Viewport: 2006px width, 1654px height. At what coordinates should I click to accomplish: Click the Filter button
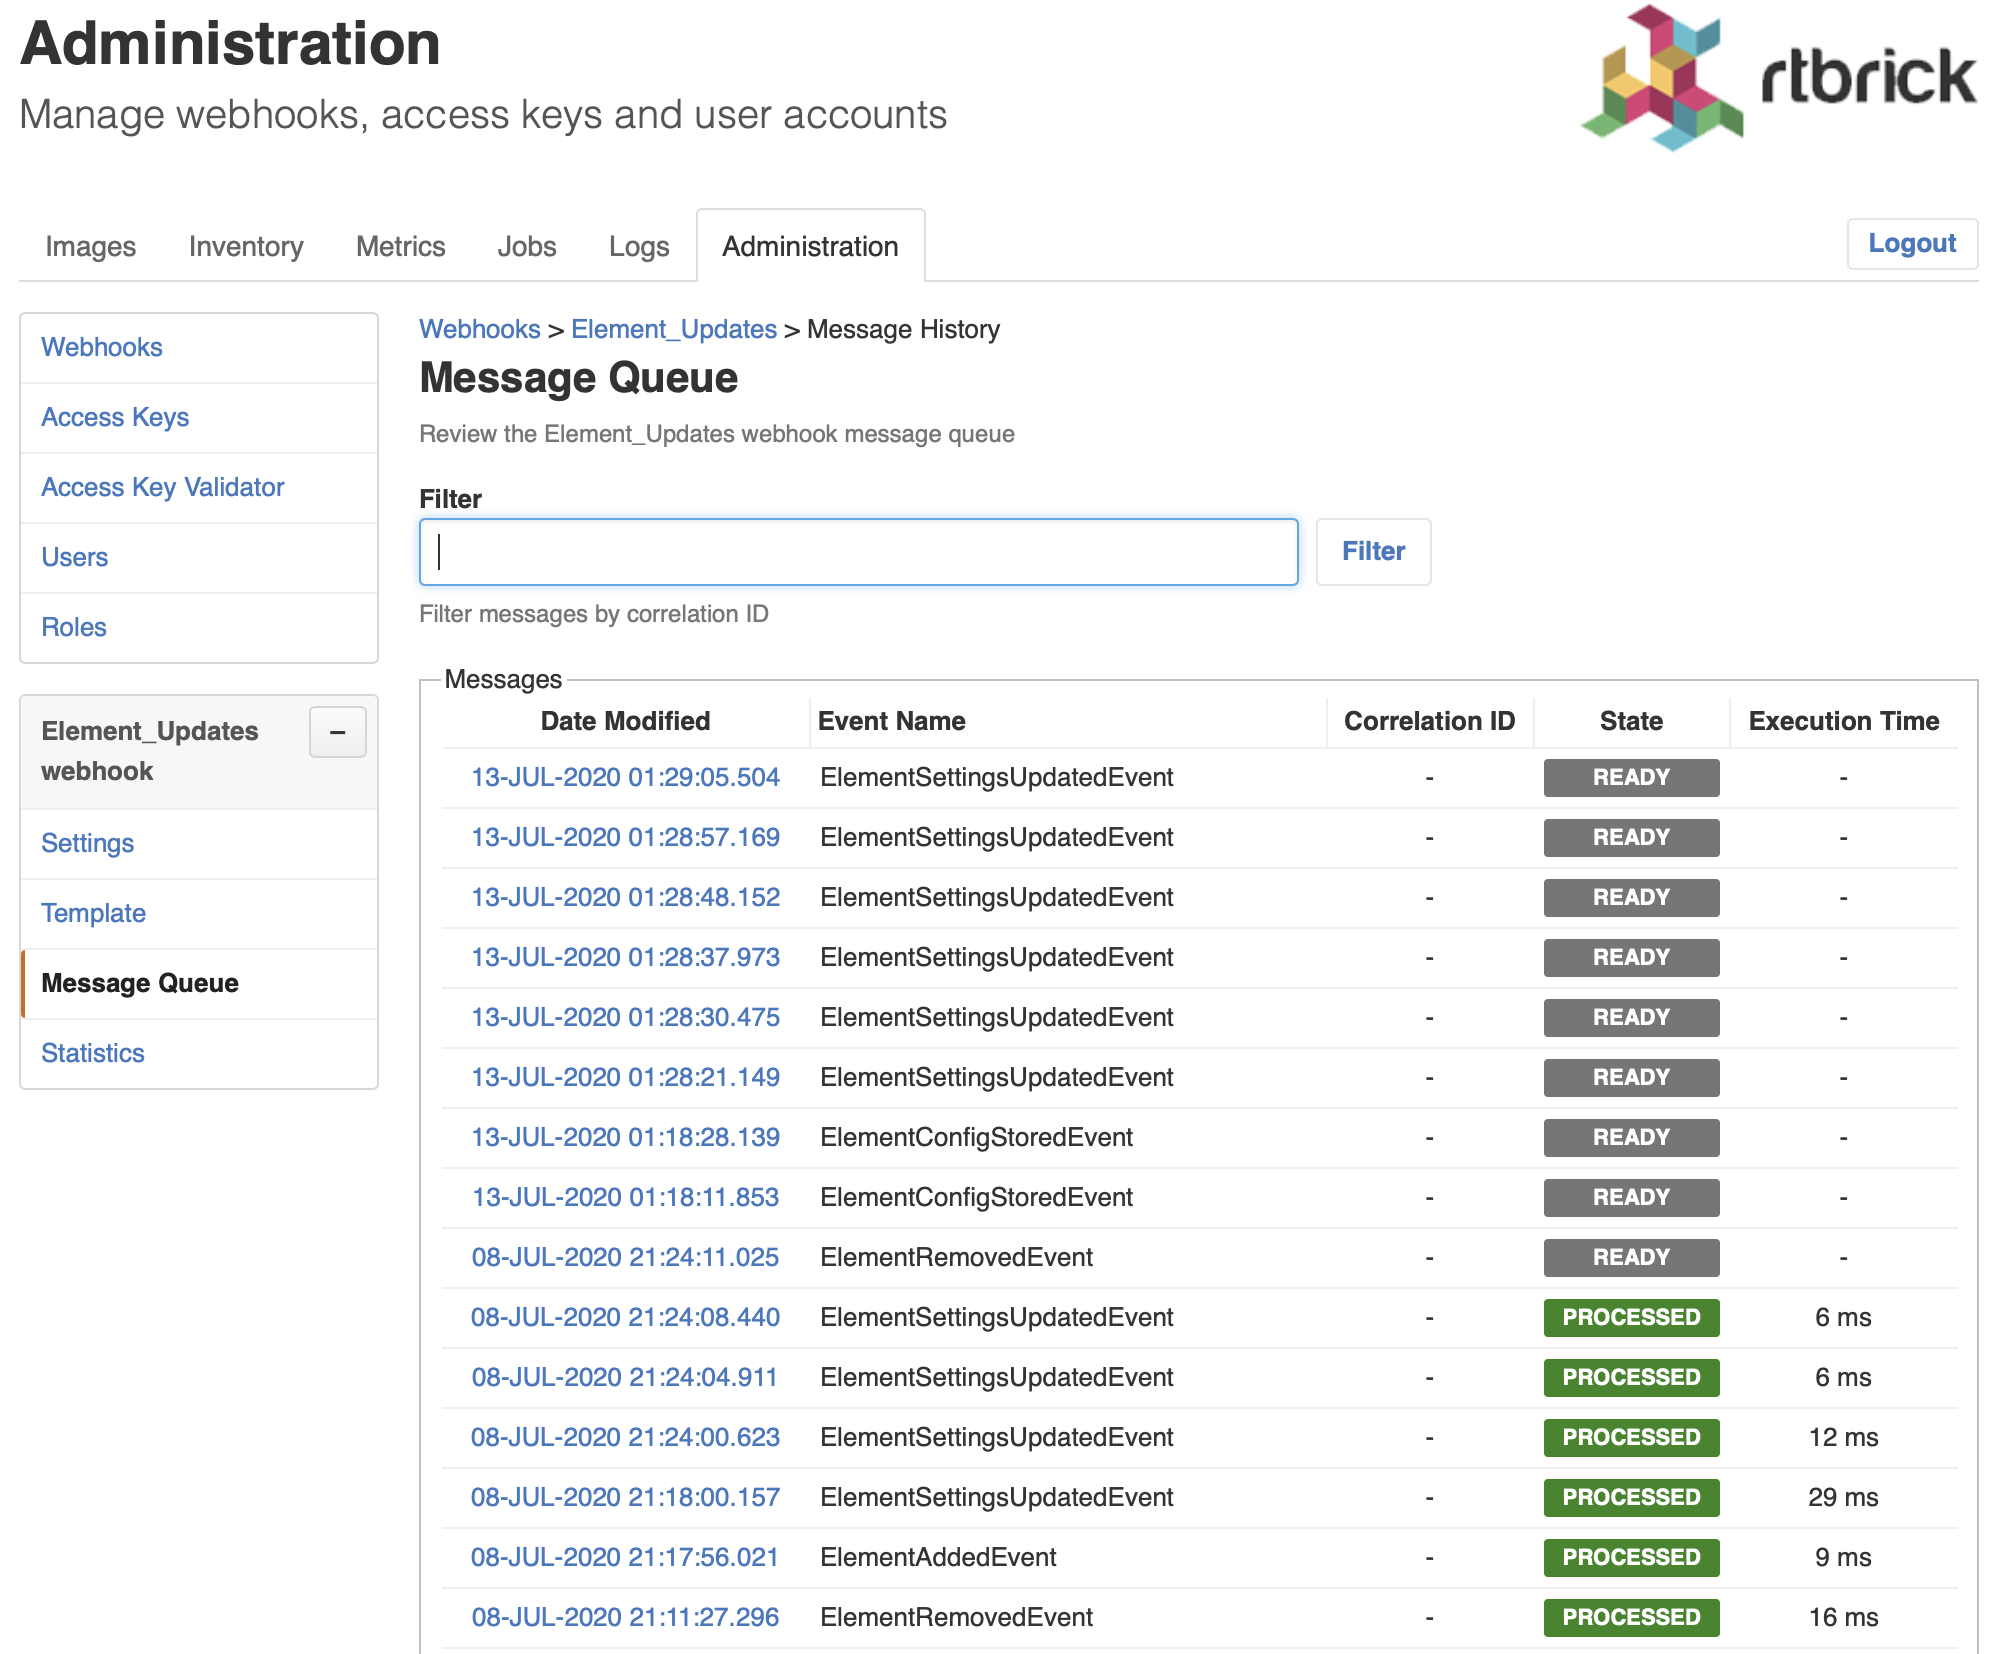pos(1373,550)
